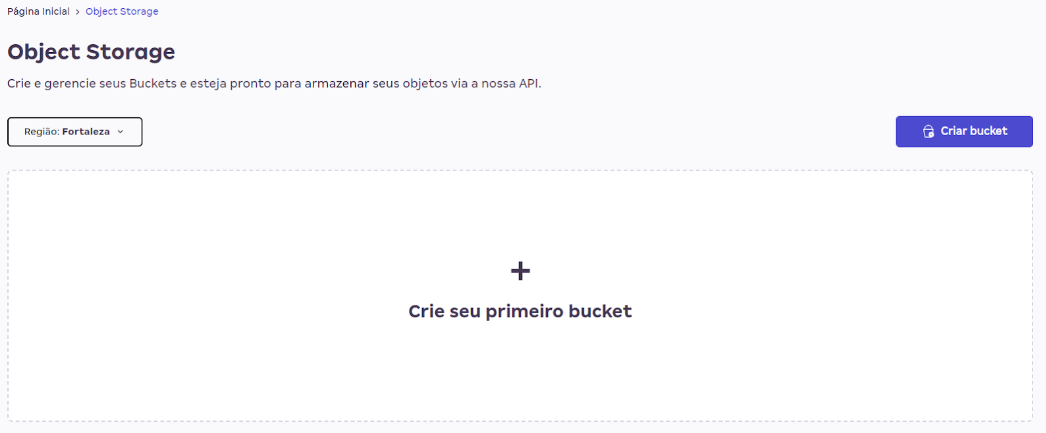Click the description line below the heading

(274, 84)
